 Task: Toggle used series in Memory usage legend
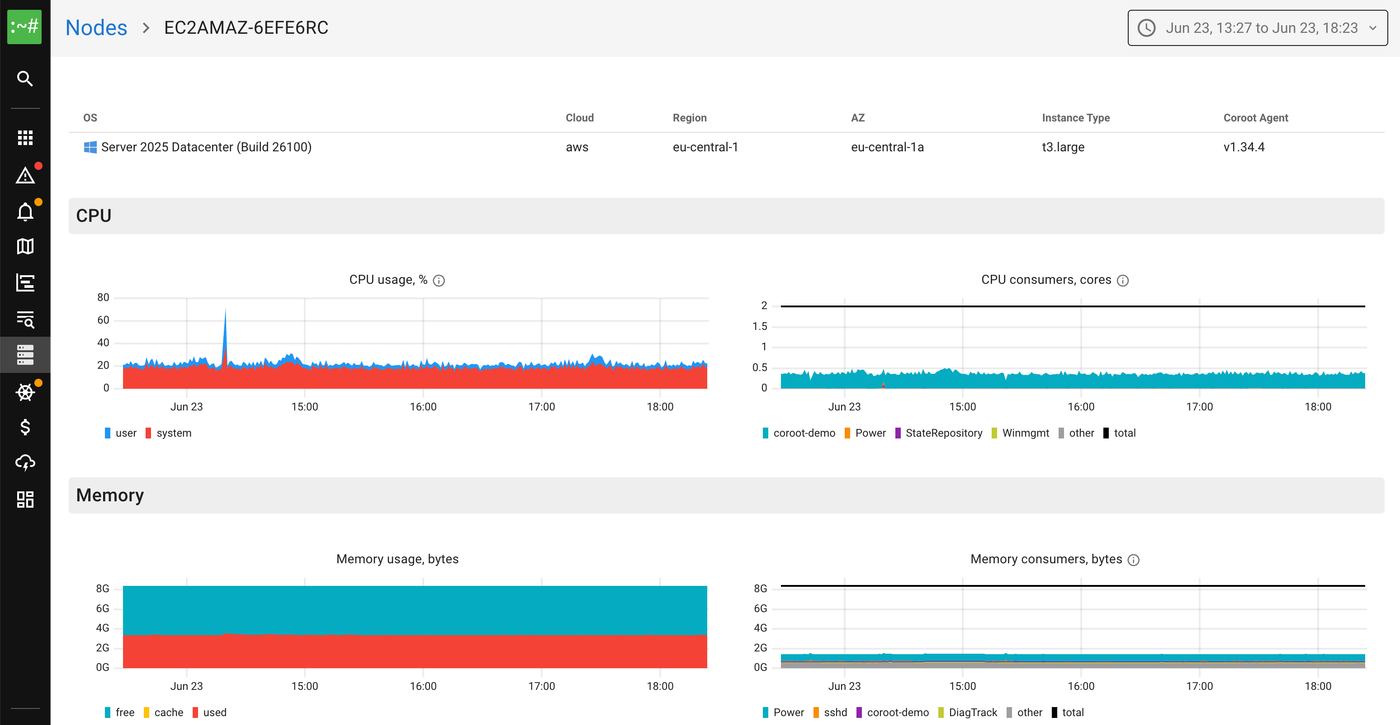[210, 713]
